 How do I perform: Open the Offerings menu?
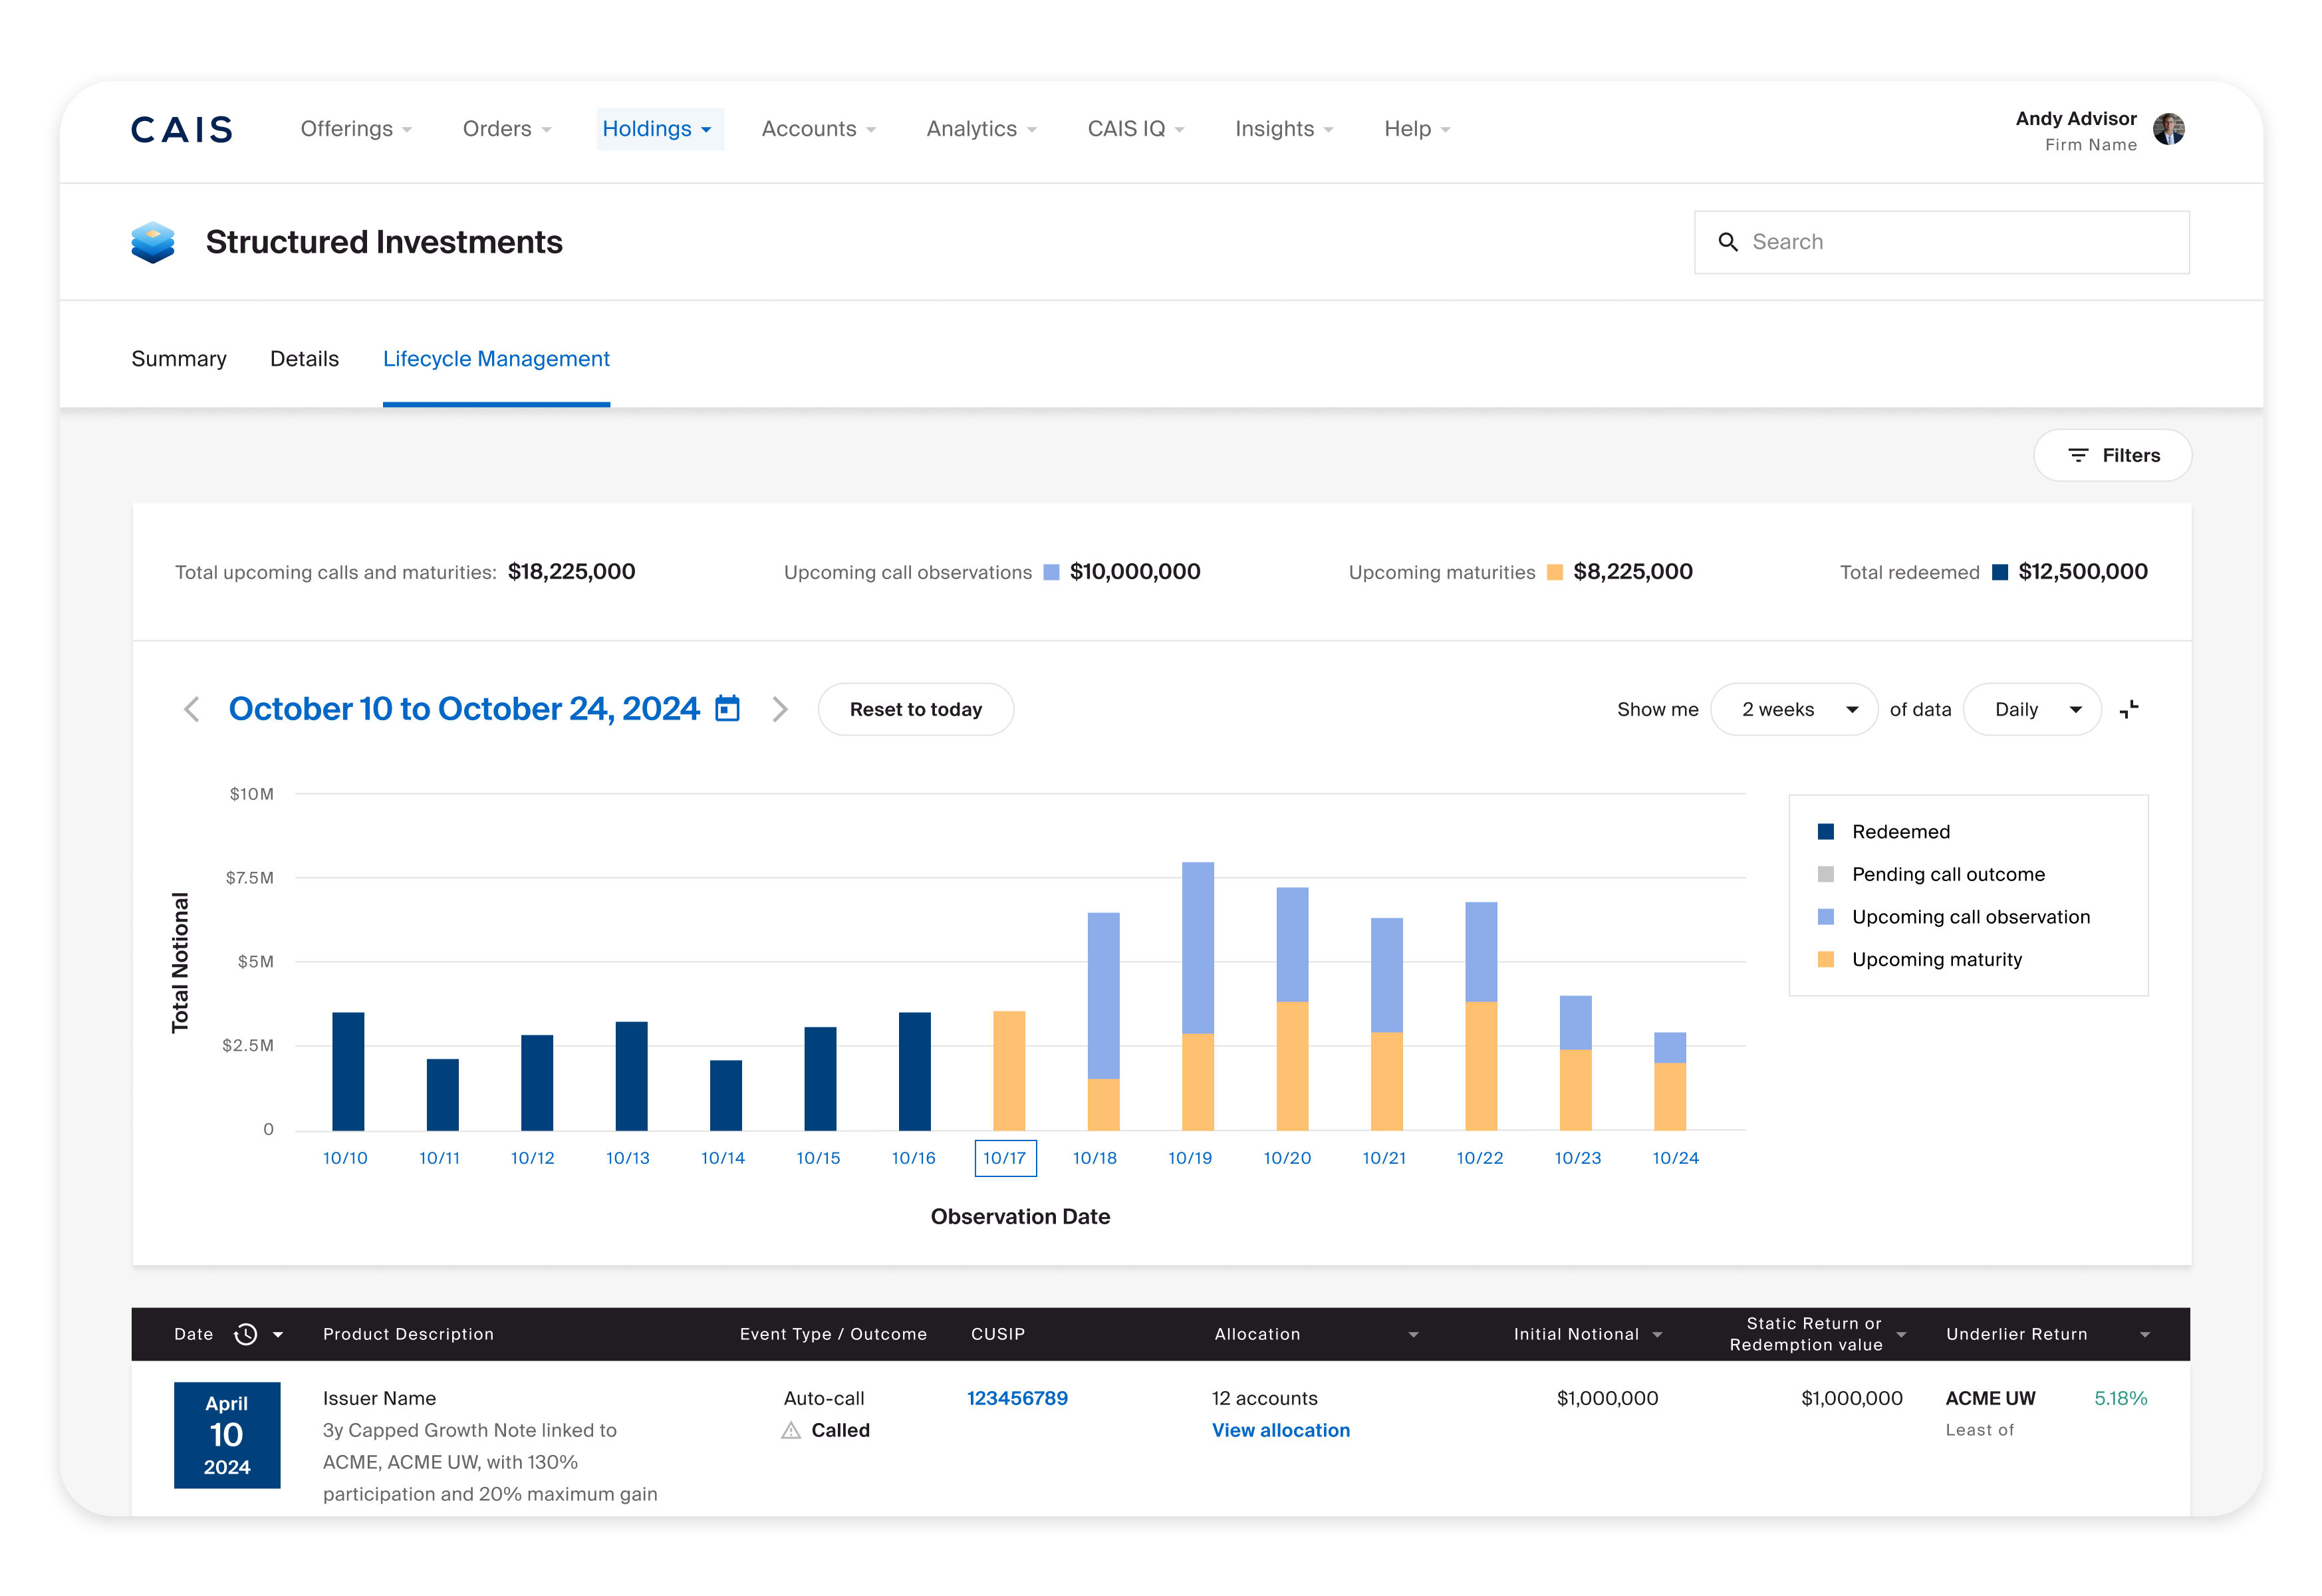coord(356,129)
